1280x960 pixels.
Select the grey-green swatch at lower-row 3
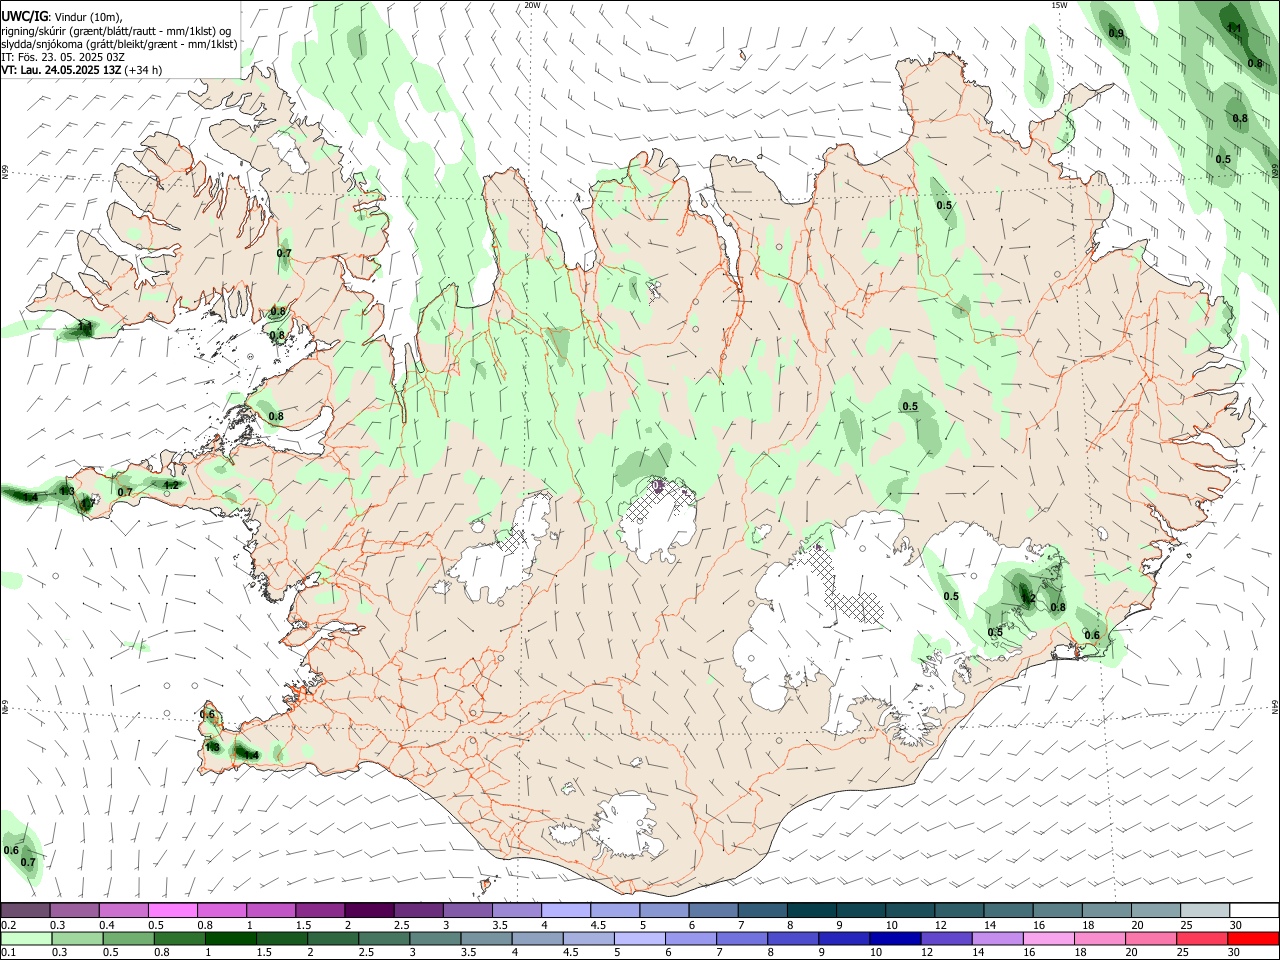pyautogui.click(x=435, y=938)
